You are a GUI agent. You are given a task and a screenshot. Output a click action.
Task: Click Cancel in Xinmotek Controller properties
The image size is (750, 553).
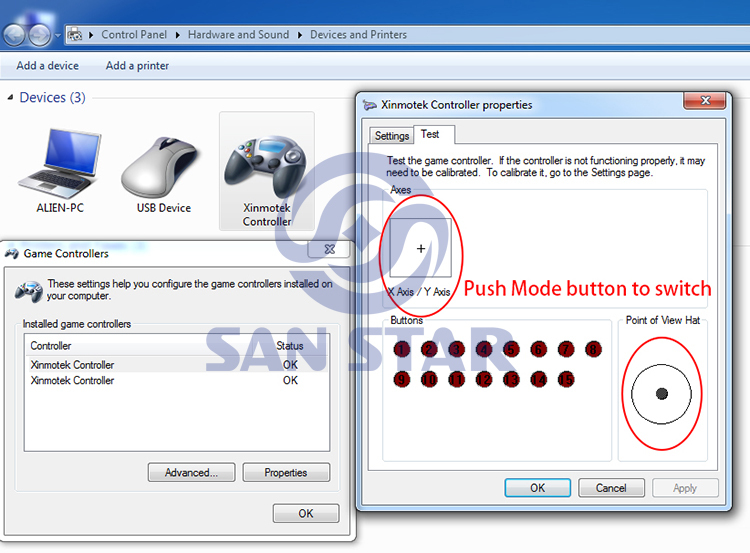point(611,488)
